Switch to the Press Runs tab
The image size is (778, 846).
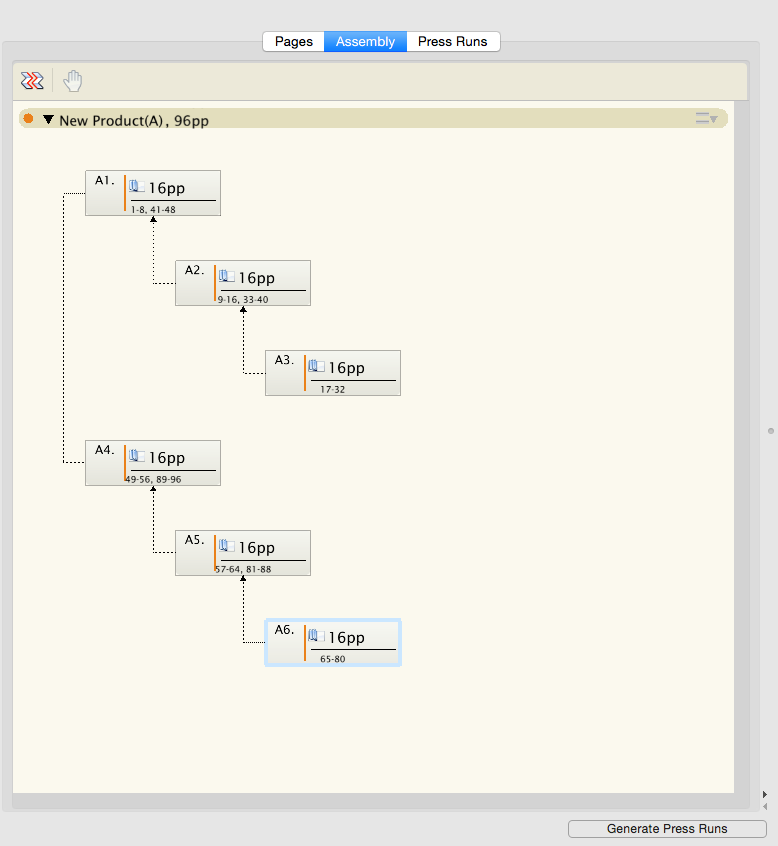(453, 42)
